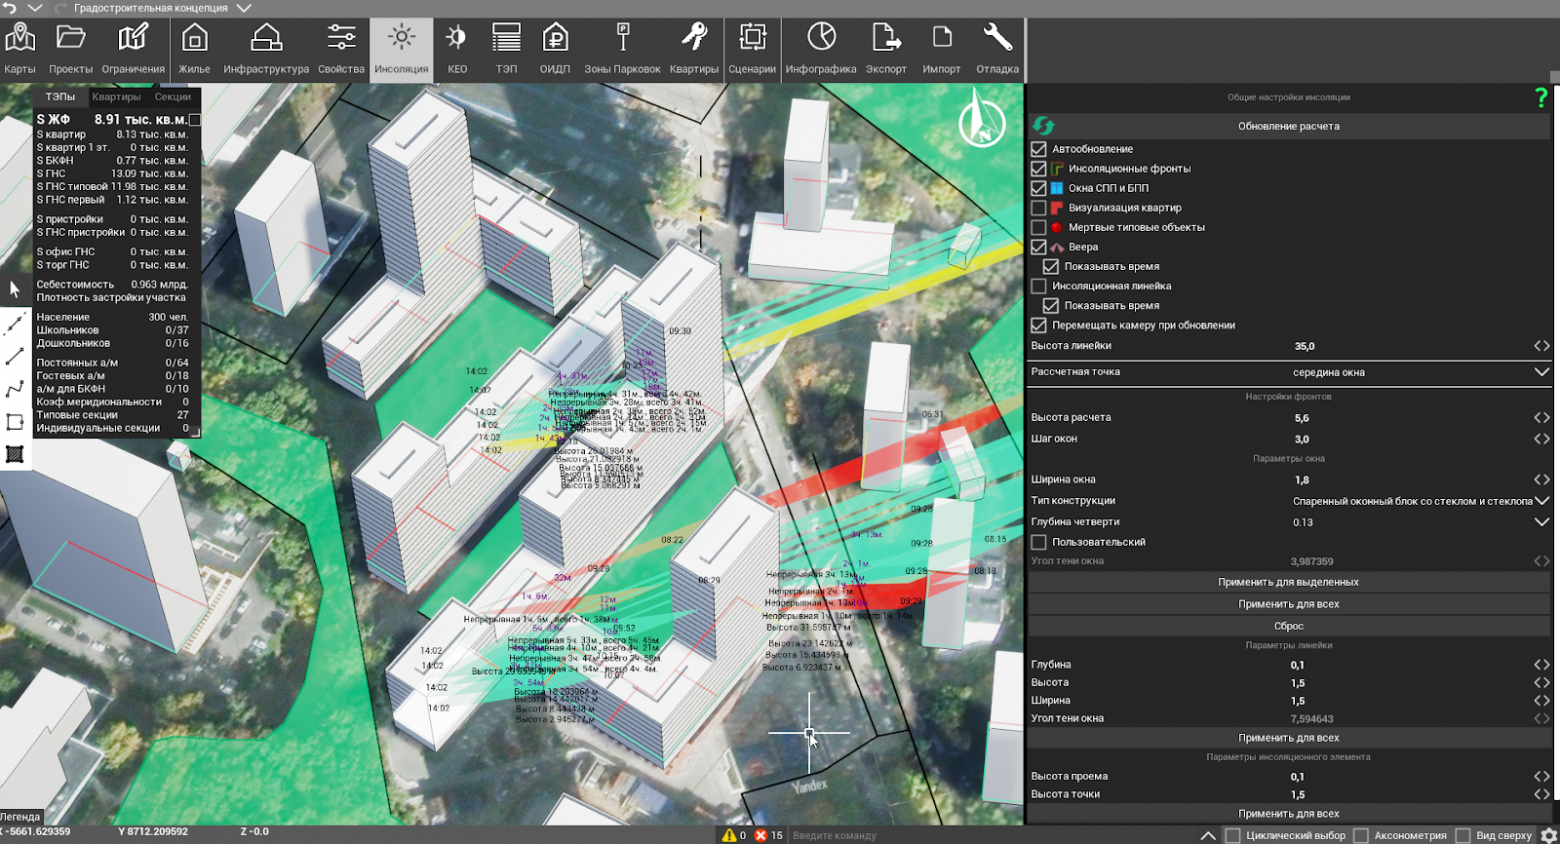Open the Экспорт tool
Viewport: 1560px width, 844px height.
pos(886,48)
